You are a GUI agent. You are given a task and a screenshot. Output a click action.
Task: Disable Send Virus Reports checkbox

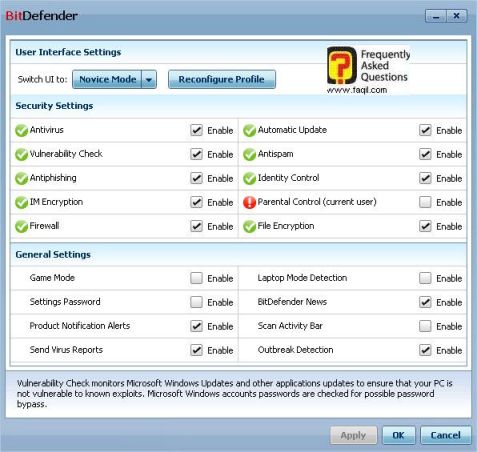pyautogui.click(x=196, y=350)
